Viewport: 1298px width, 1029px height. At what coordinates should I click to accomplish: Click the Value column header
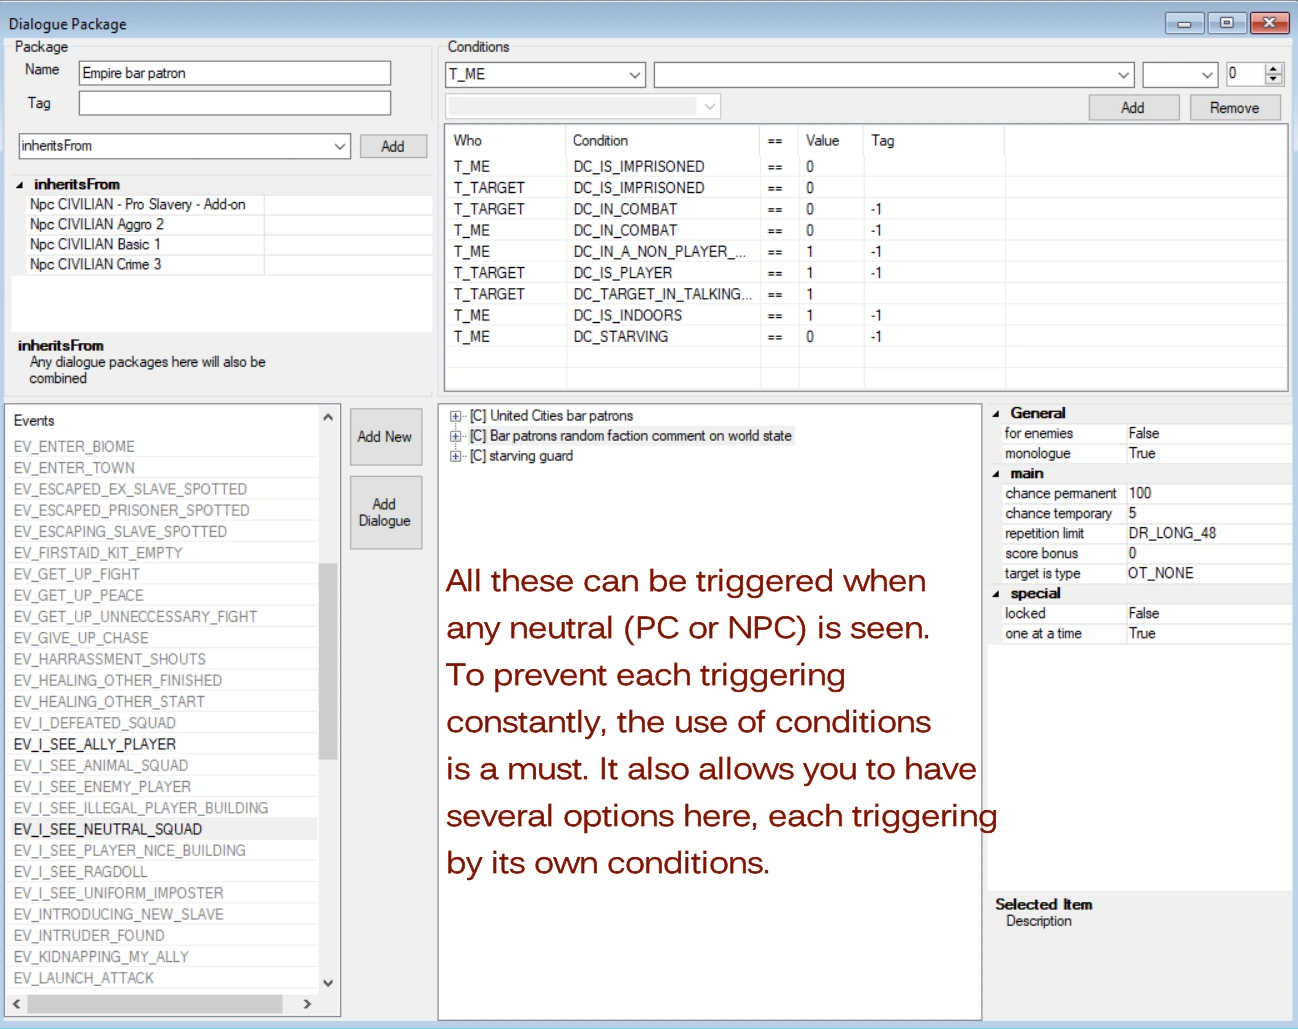tap(829, 141)
